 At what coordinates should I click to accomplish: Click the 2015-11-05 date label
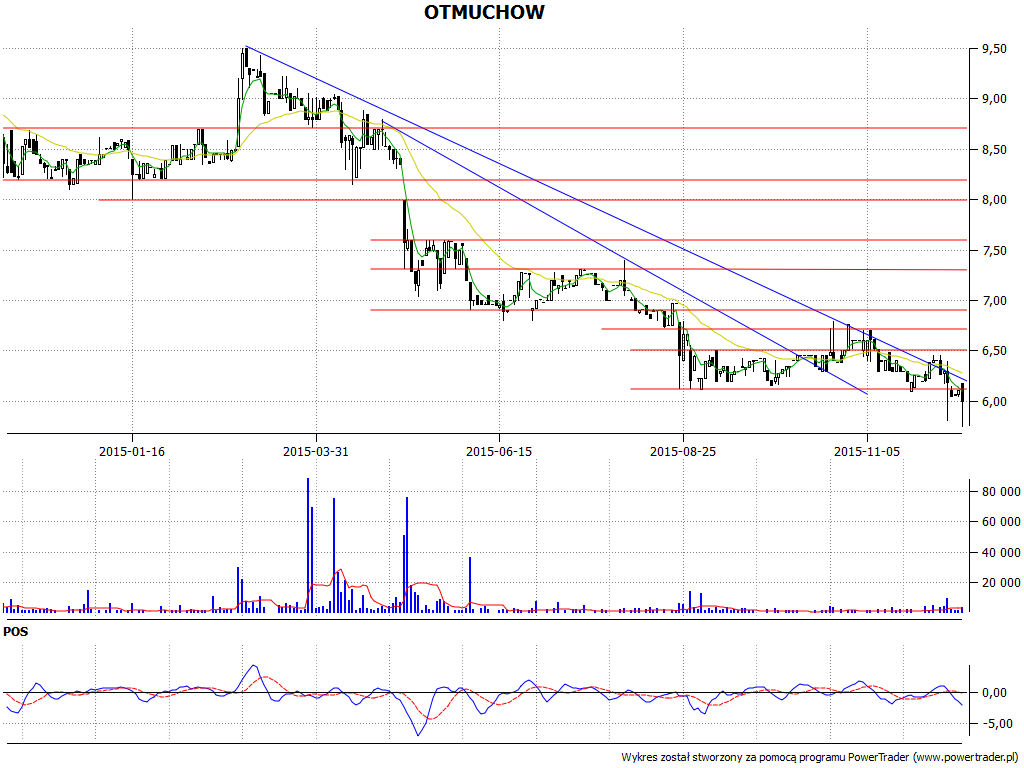click(x=867, y=451)
